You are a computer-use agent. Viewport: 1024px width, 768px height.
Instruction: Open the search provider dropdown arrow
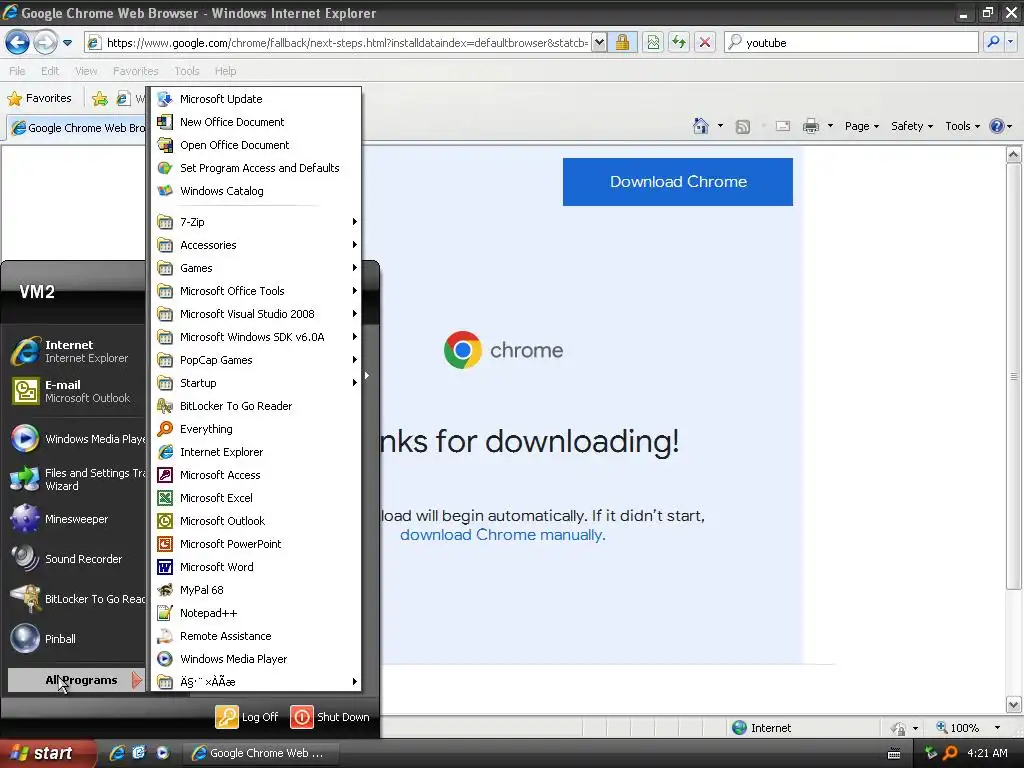click(1010, 42)
